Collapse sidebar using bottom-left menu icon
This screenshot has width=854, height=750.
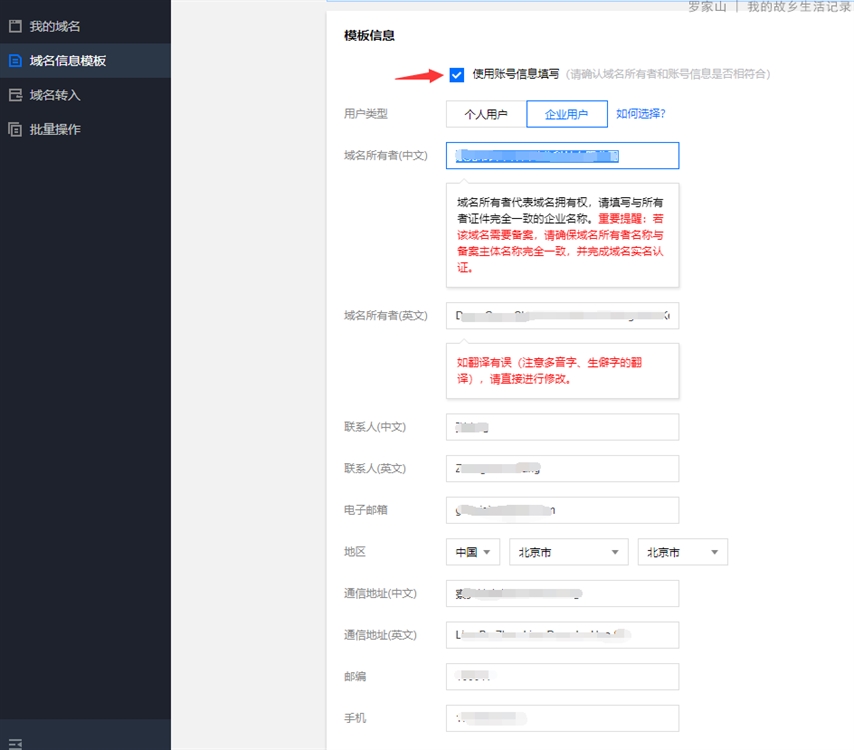click(15, 743)
